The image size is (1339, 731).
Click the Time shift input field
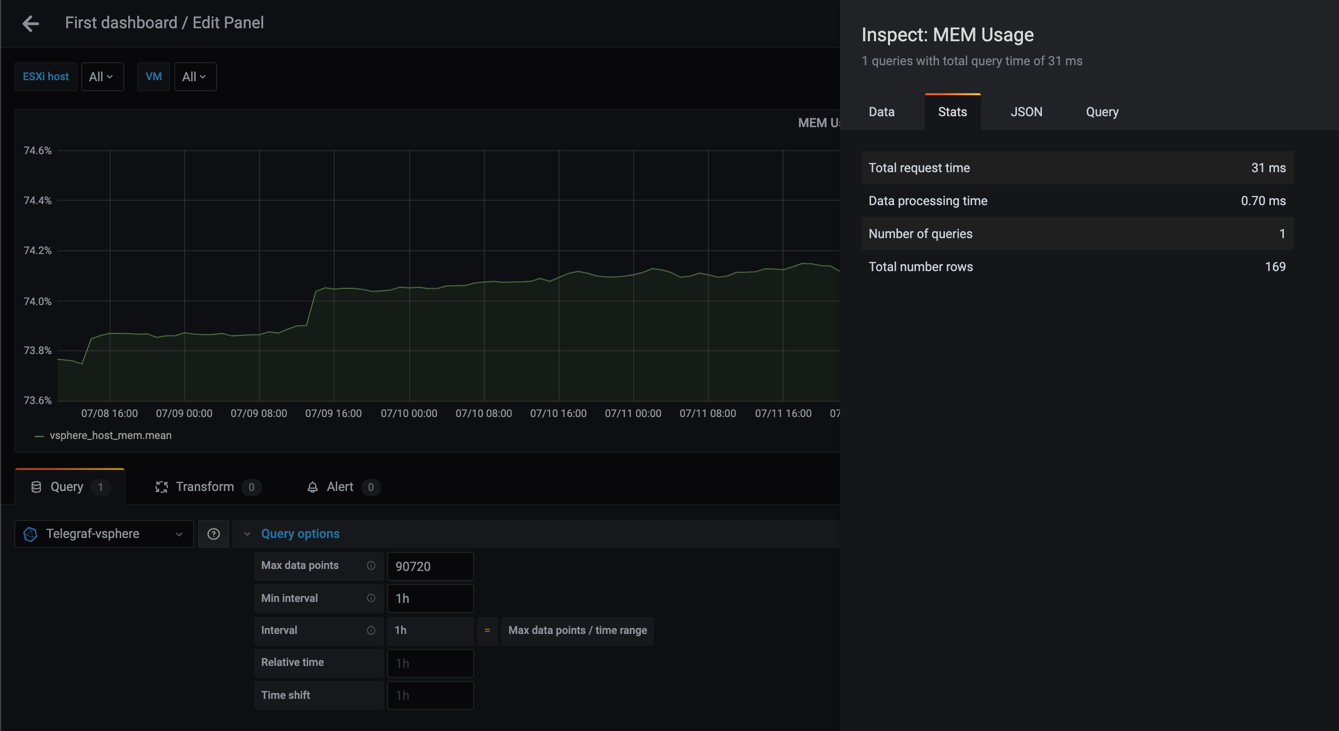click(x=430, y=695)
